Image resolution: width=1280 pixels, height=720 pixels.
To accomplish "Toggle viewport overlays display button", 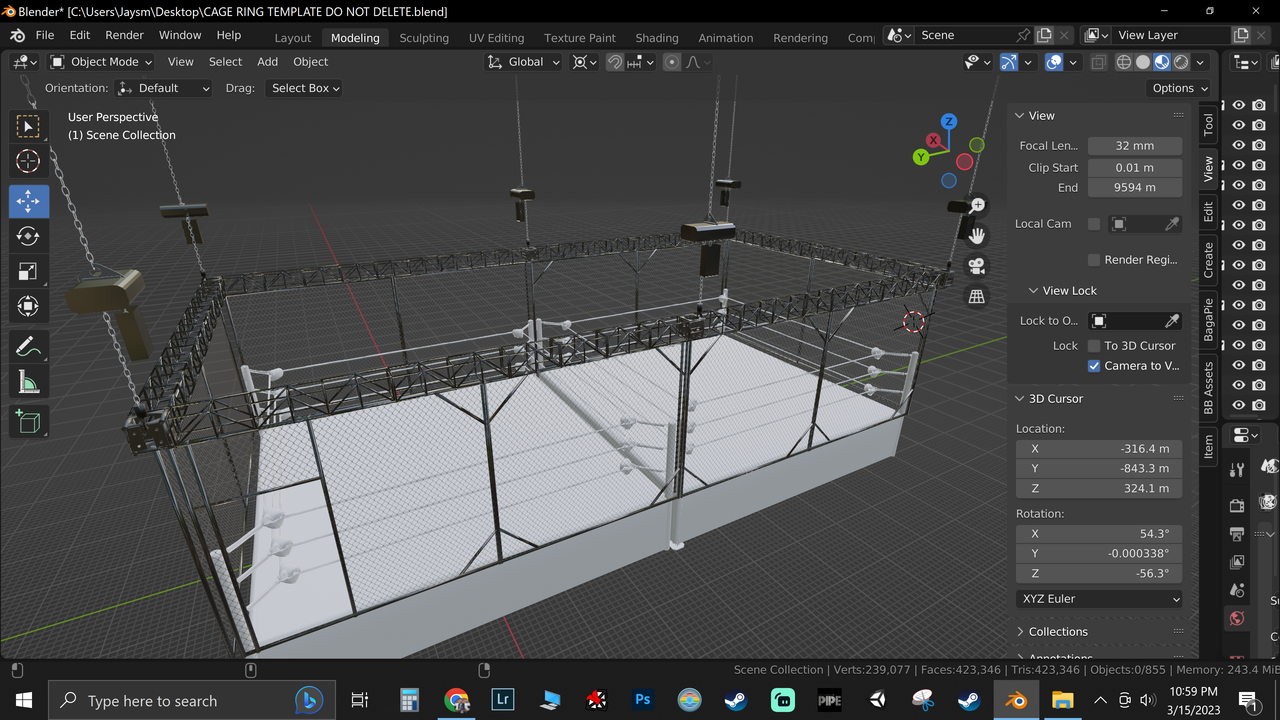I will (1054, 62).
